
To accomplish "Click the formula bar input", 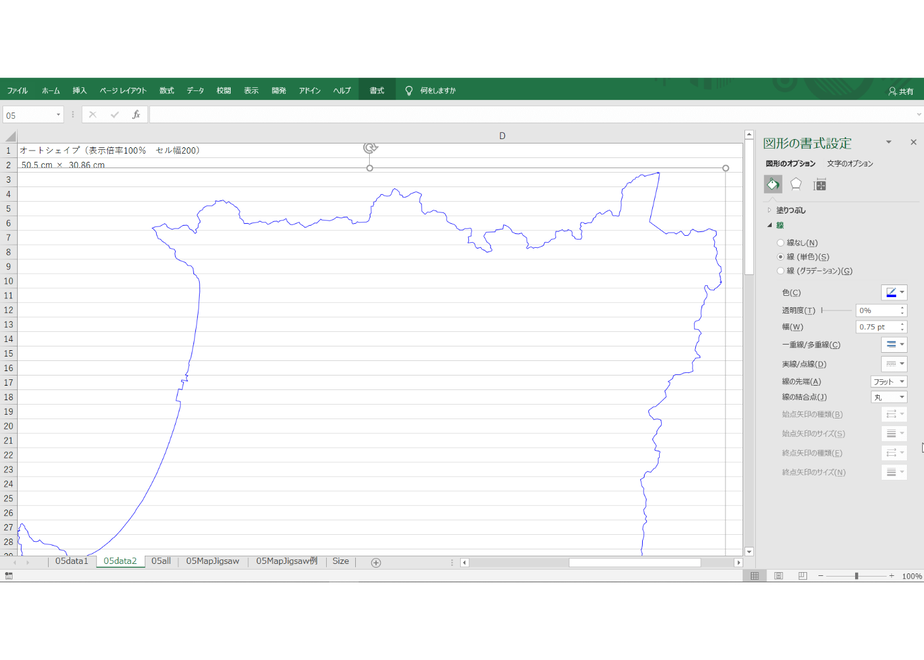I will [532, 115].
